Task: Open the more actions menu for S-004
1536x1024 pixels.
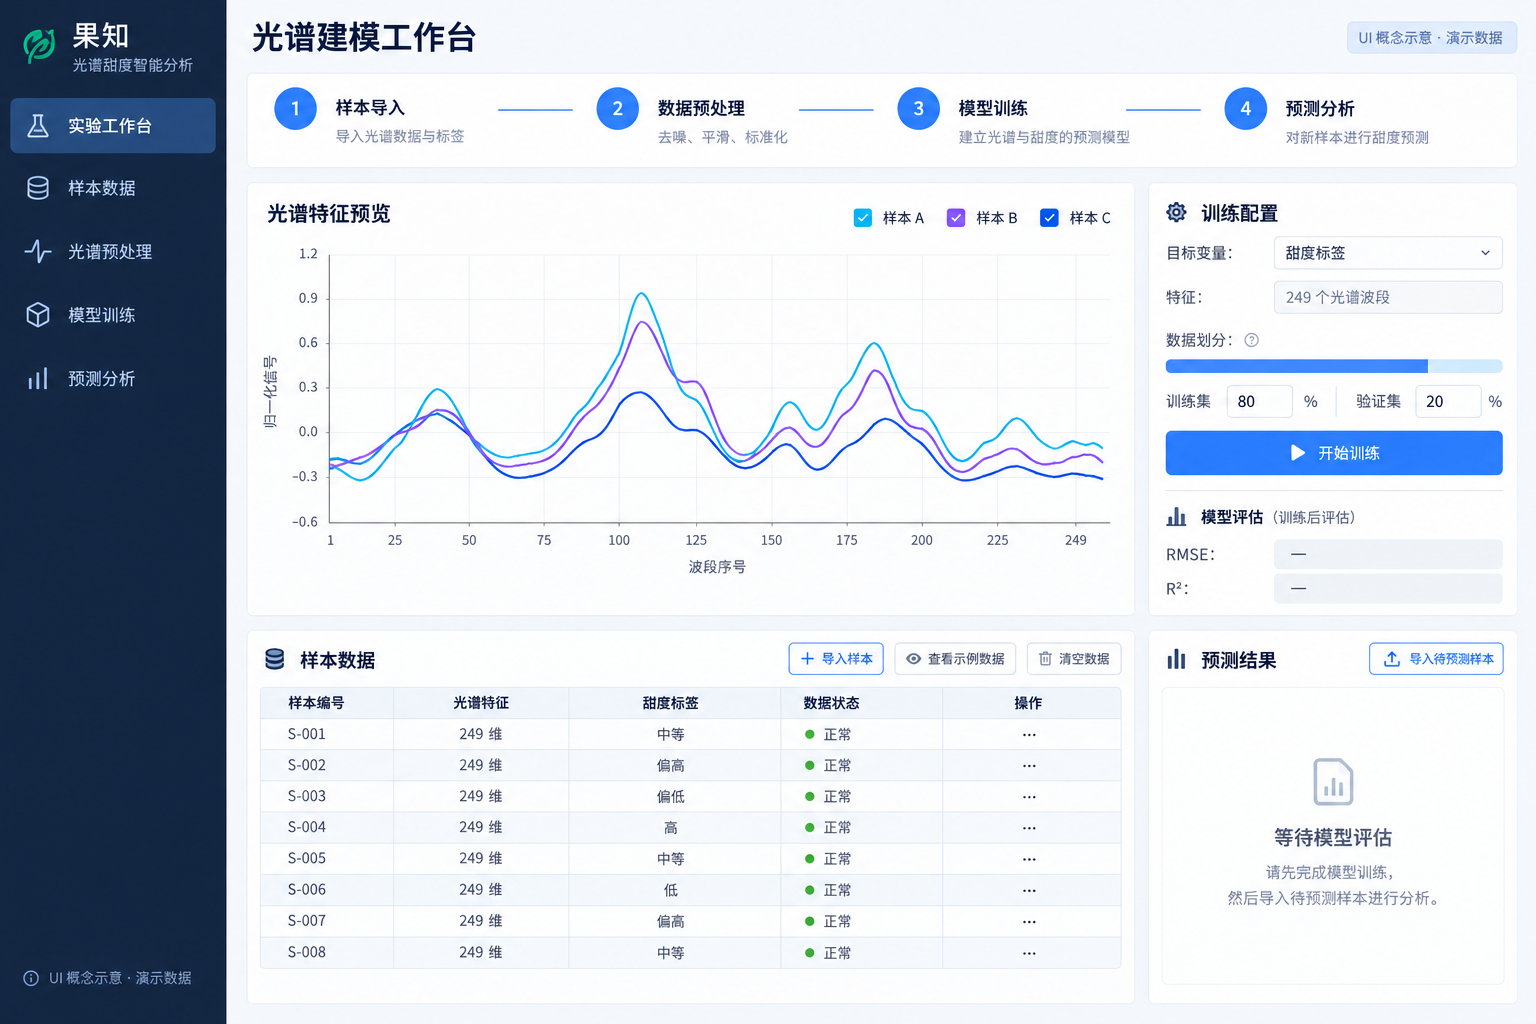Action: click(1029, 828)
